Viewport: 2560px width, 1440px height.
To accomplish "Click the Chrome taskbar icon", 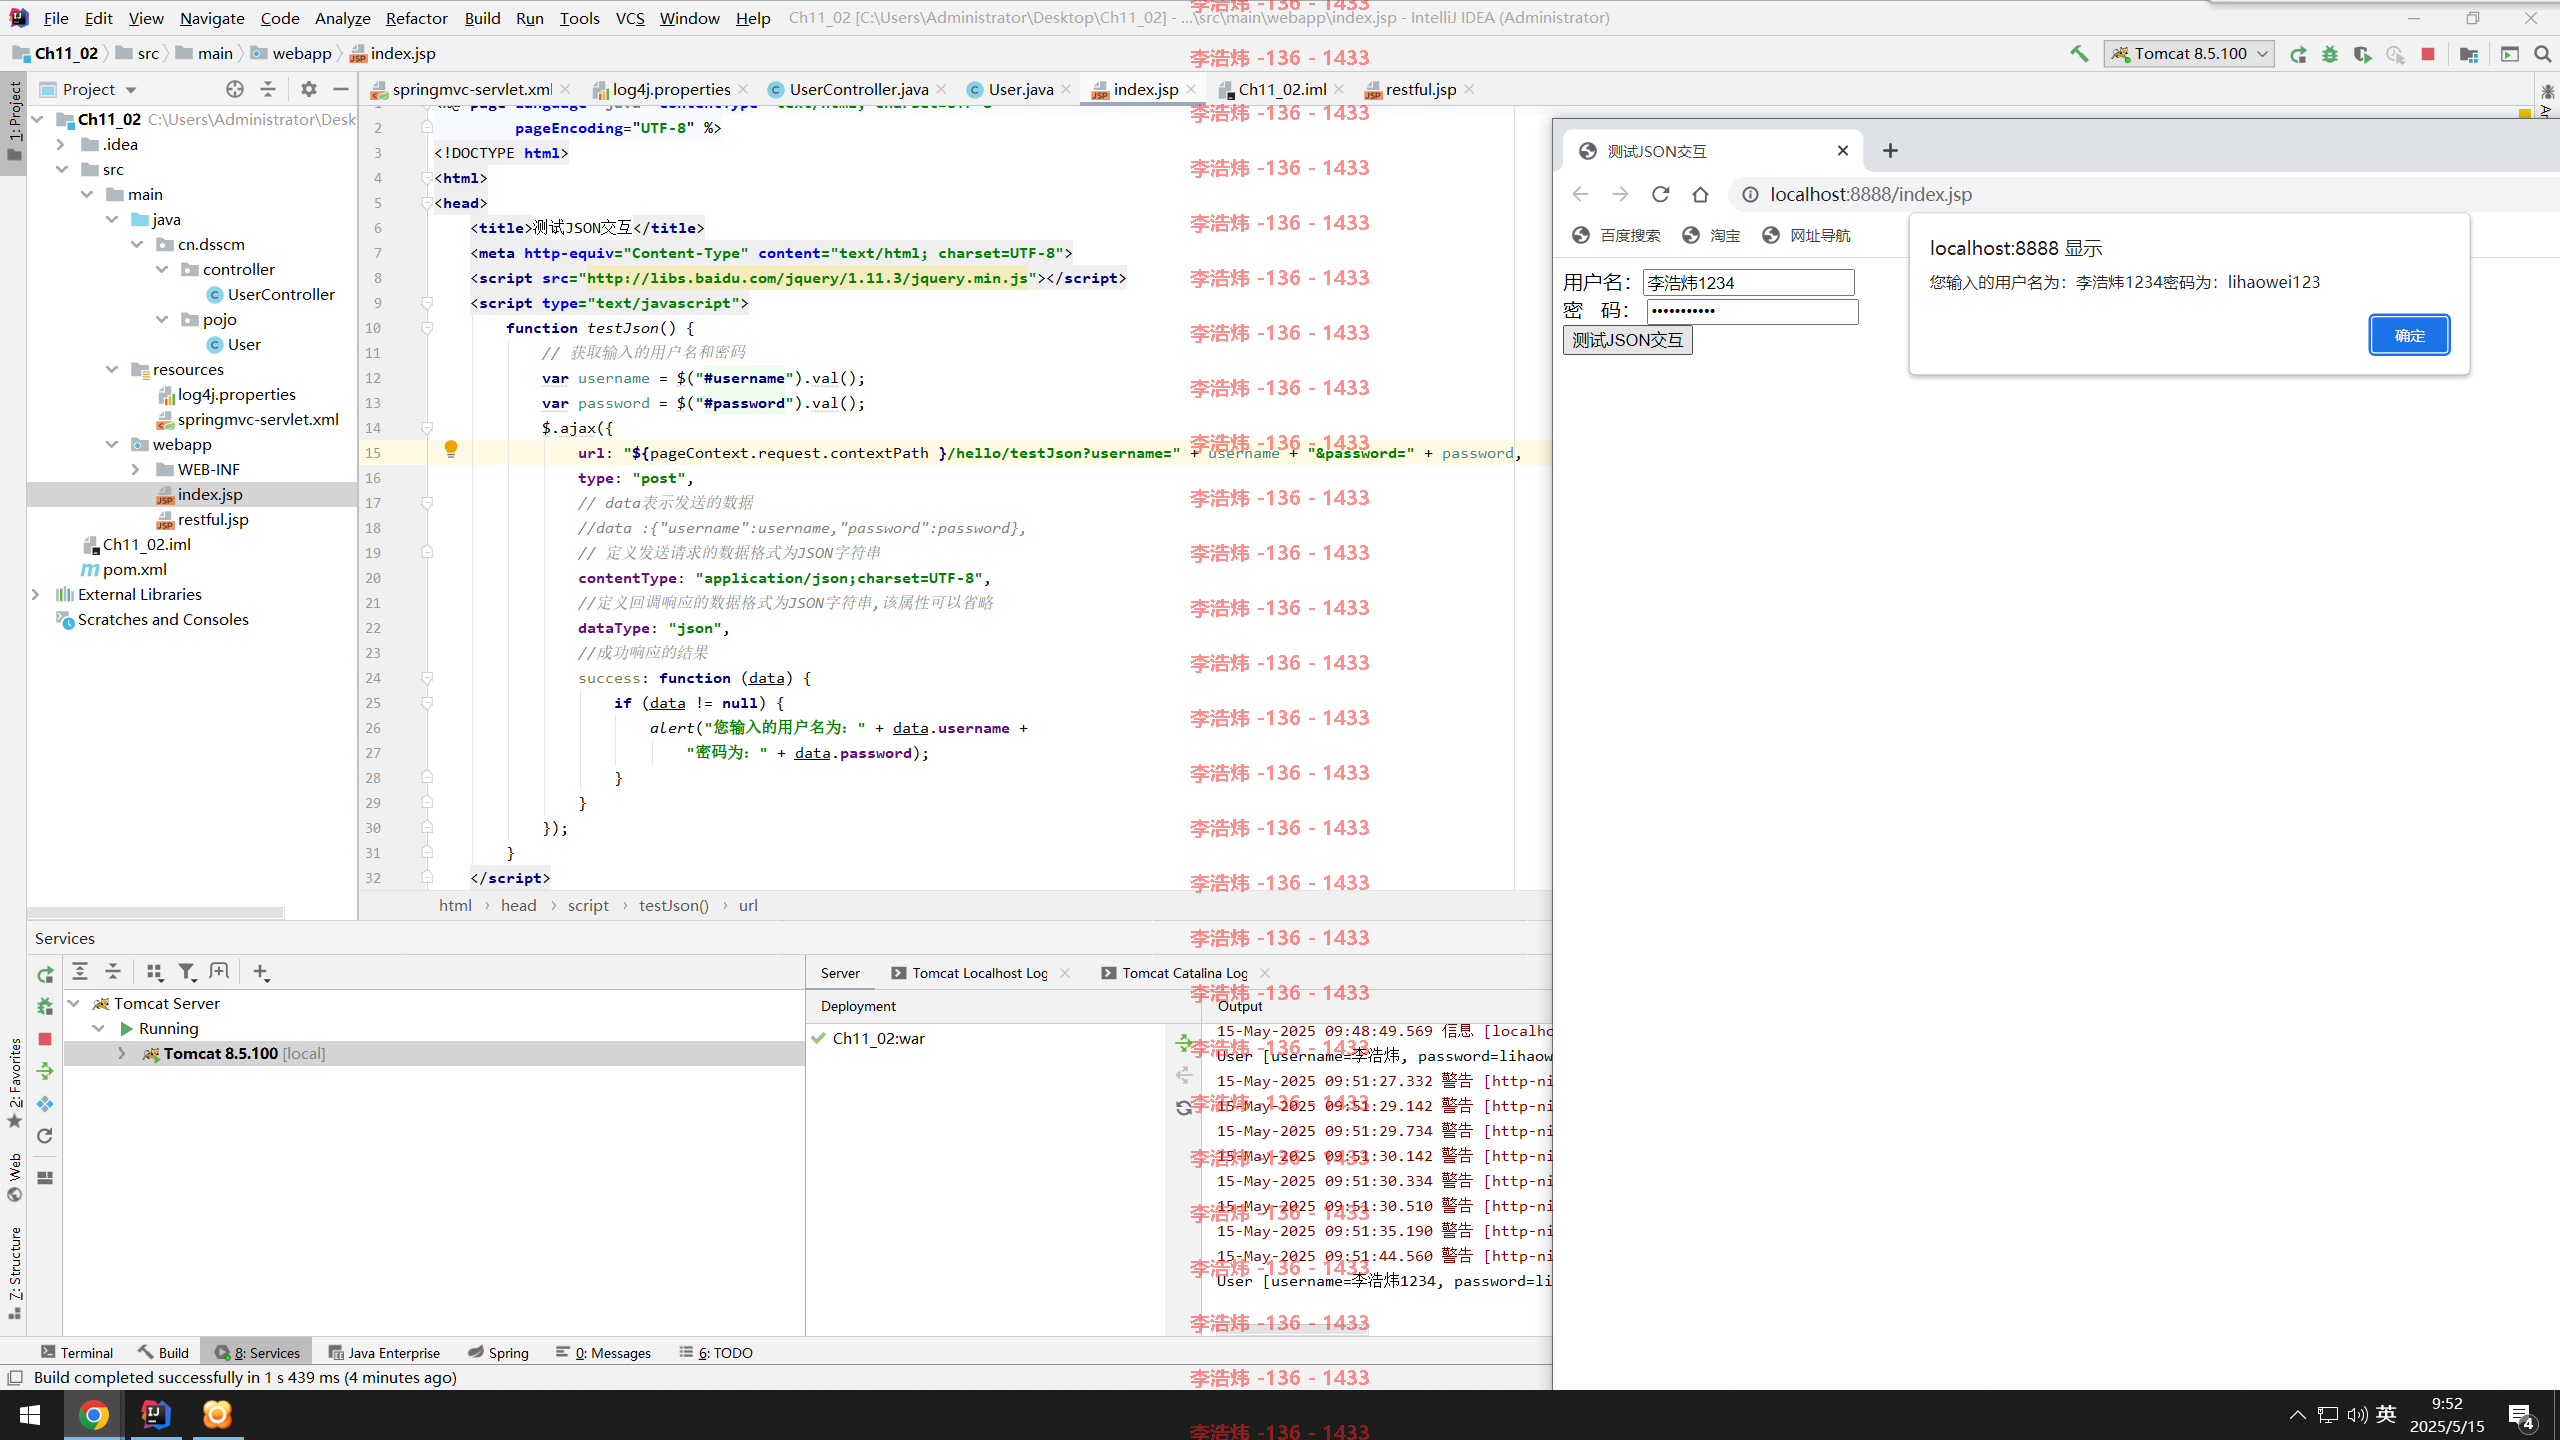I will pos(94,1415).
